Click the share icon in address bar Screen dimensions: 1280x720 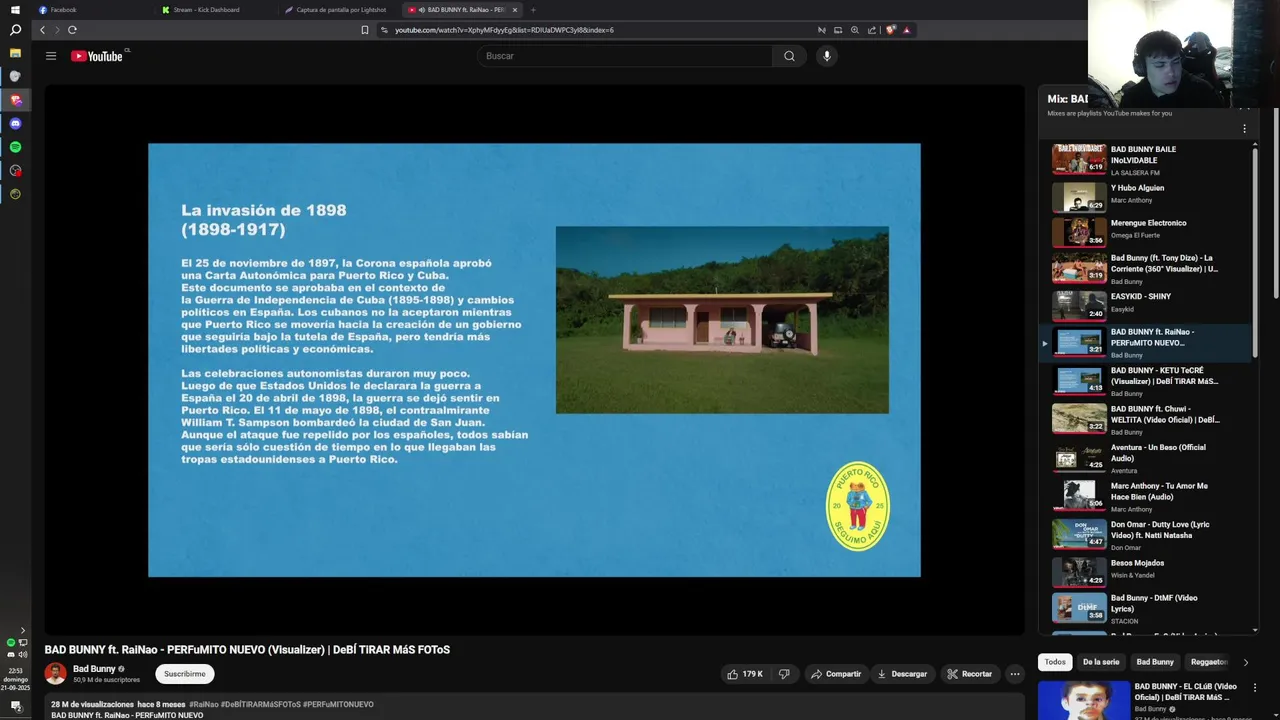point(872,30)
